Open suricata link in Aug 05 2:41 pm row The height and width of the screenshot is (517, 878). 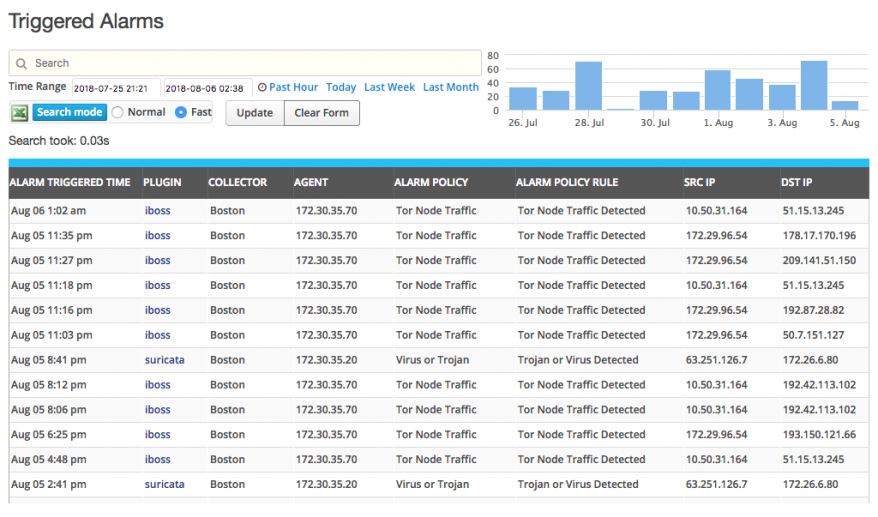165,484
